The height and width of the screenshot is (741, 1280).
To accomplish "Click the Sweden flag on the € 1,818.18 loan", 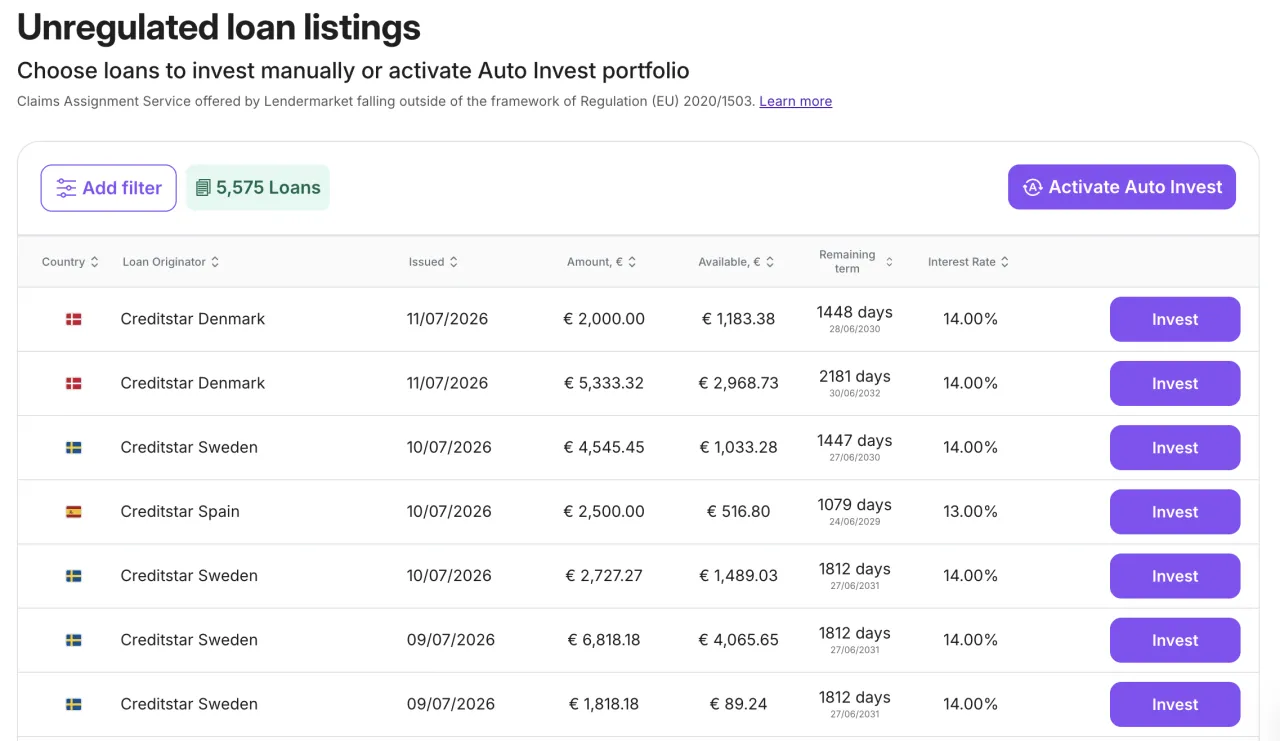I will (x=74, y=704).
